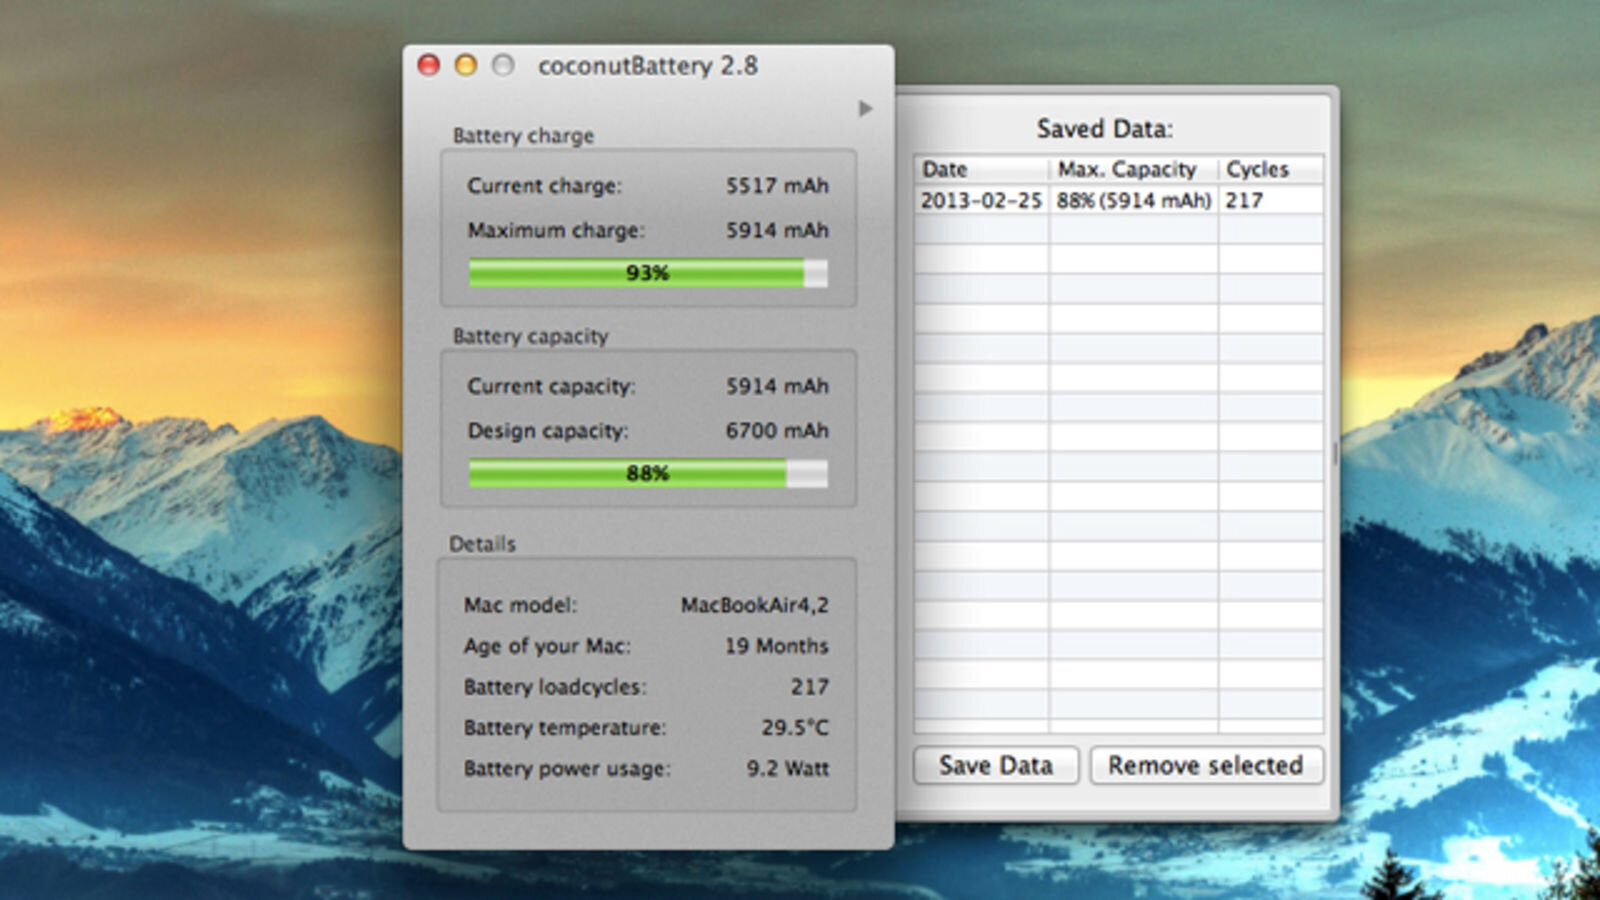
Task: Click the Battery temperature value 29.5°C
Action: (795, 728)
